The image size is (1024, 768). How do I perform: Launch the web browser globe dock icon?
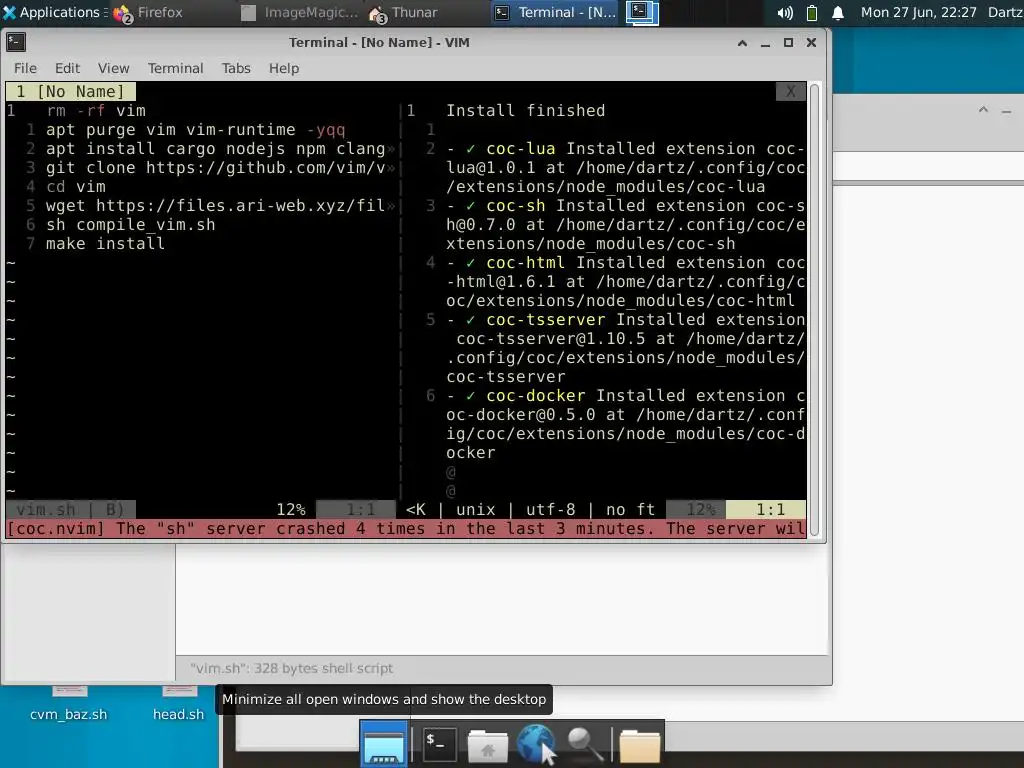[537, 743]
